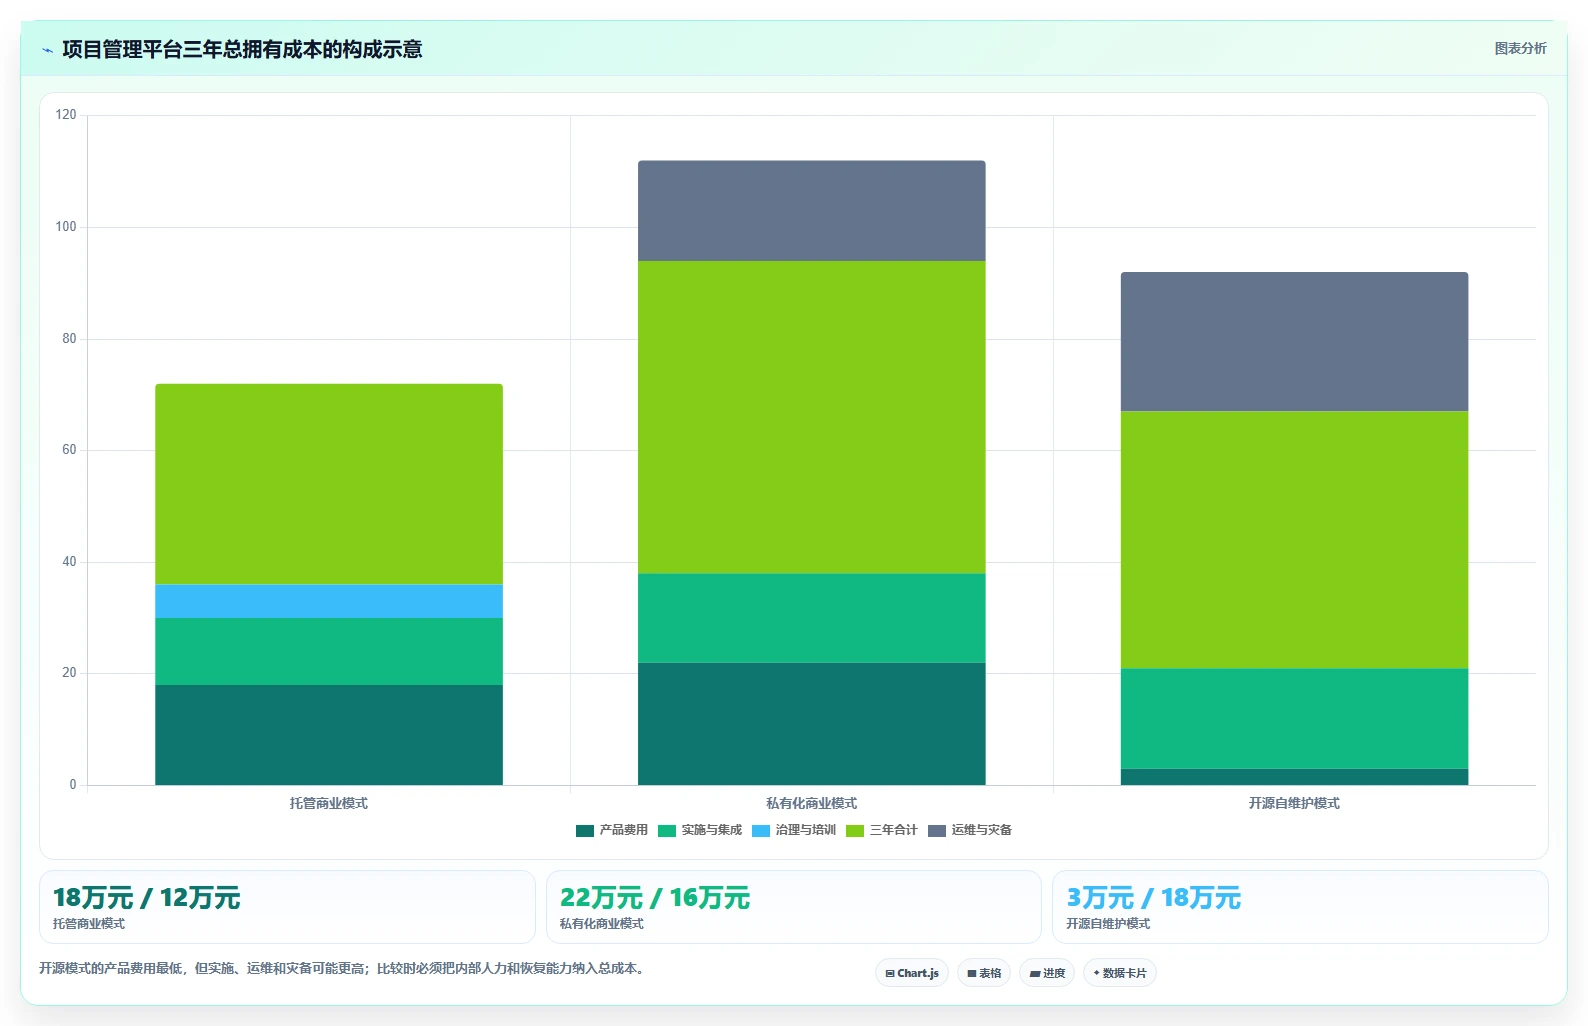1588x1026 pixels.
Task: Click the y-axis value 40
Action: click(x=69, y=562)
